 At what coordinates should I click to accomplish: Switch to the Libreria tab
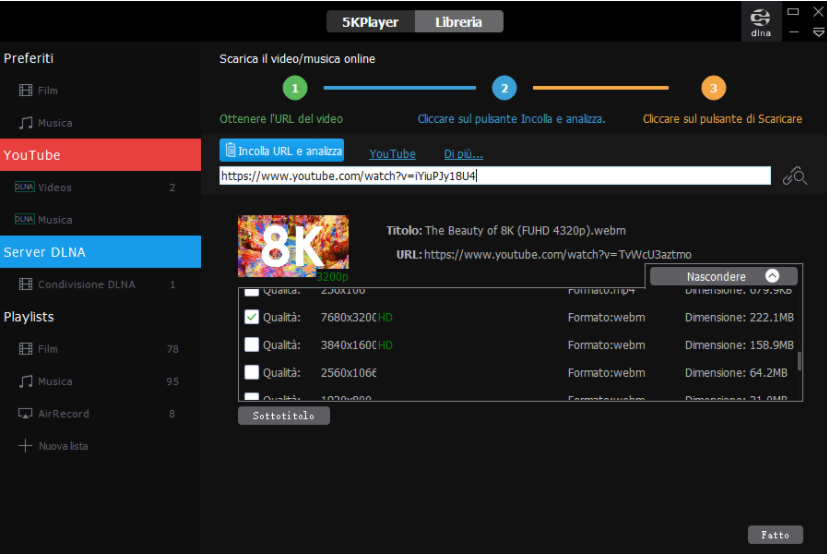click(459, 22)
